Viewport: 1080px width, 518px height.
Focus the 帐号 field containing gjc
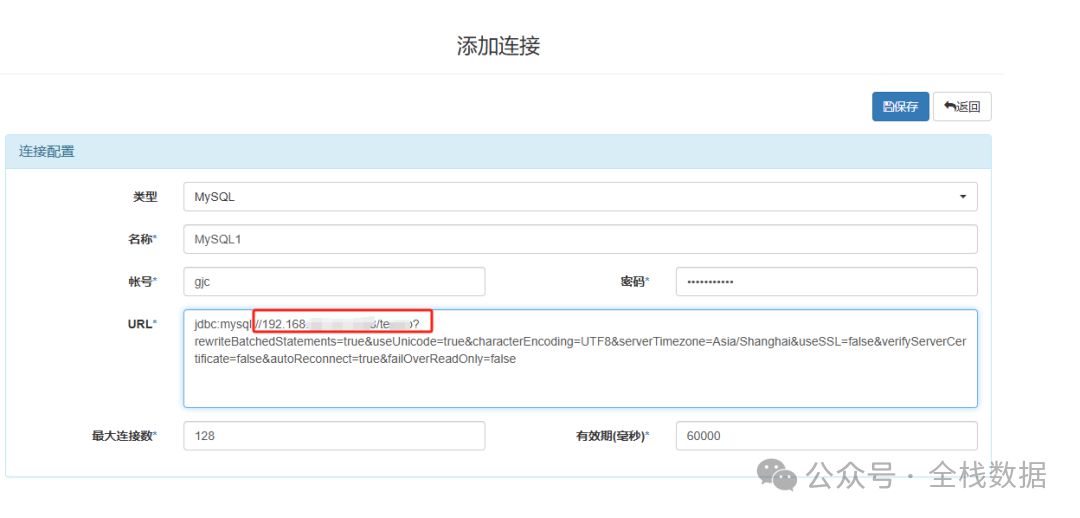pos(334,282)
